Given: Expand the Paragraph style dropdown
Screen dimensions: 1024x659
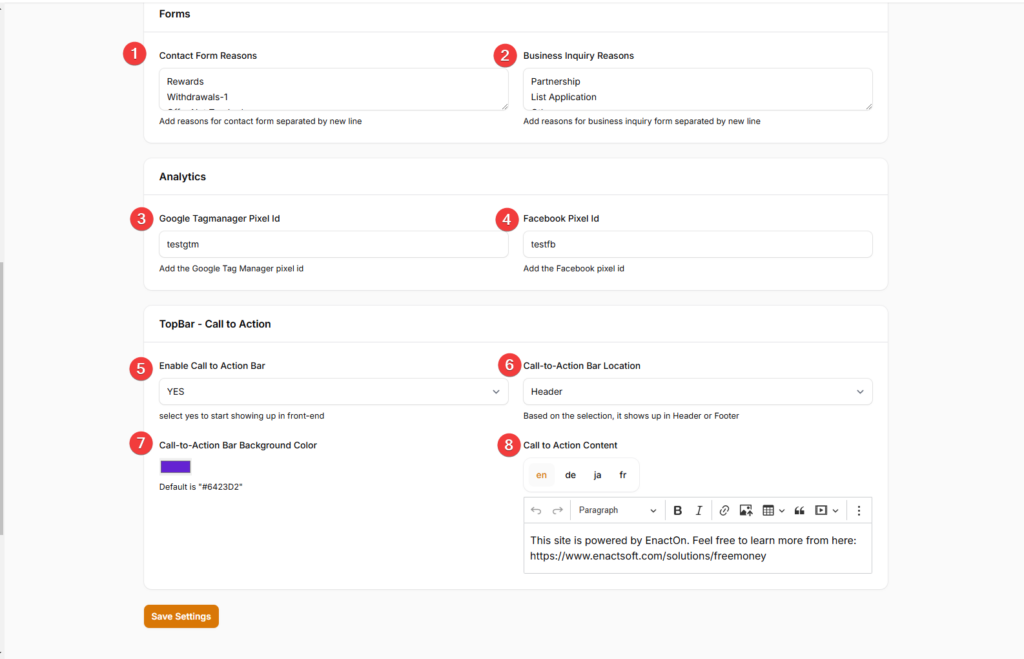Looking at the screenshot, I should coord(617,511).
